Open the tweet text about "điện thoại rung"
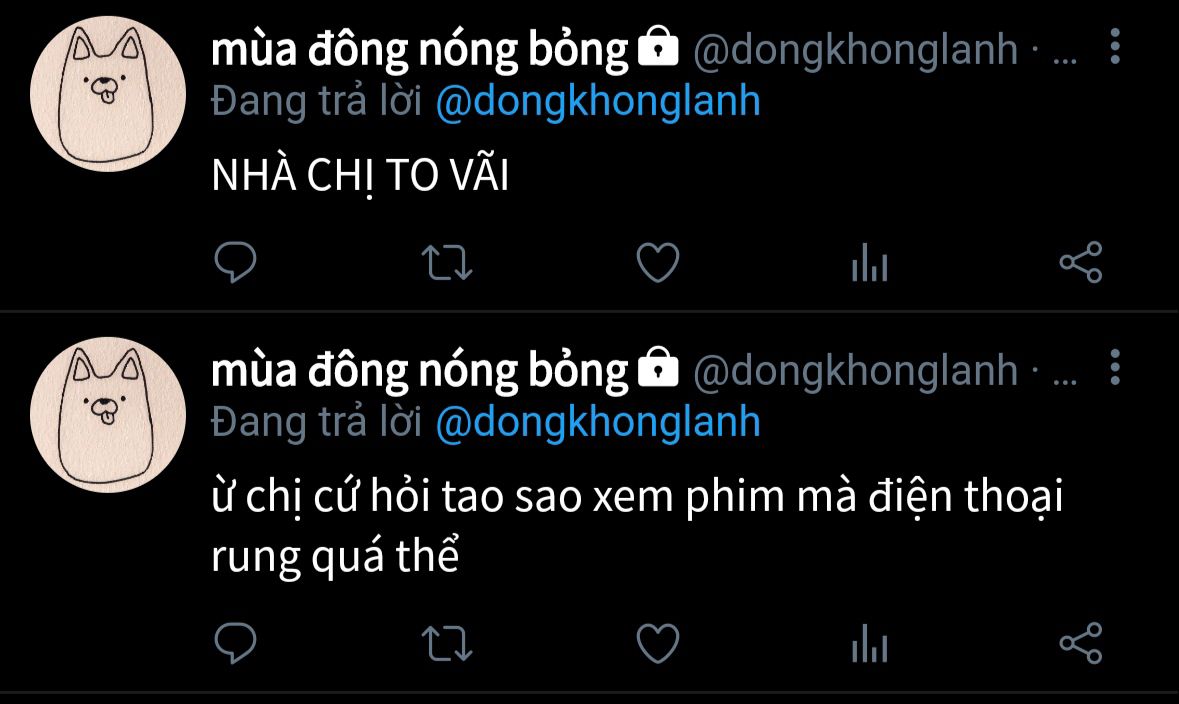 click(637, 526)
